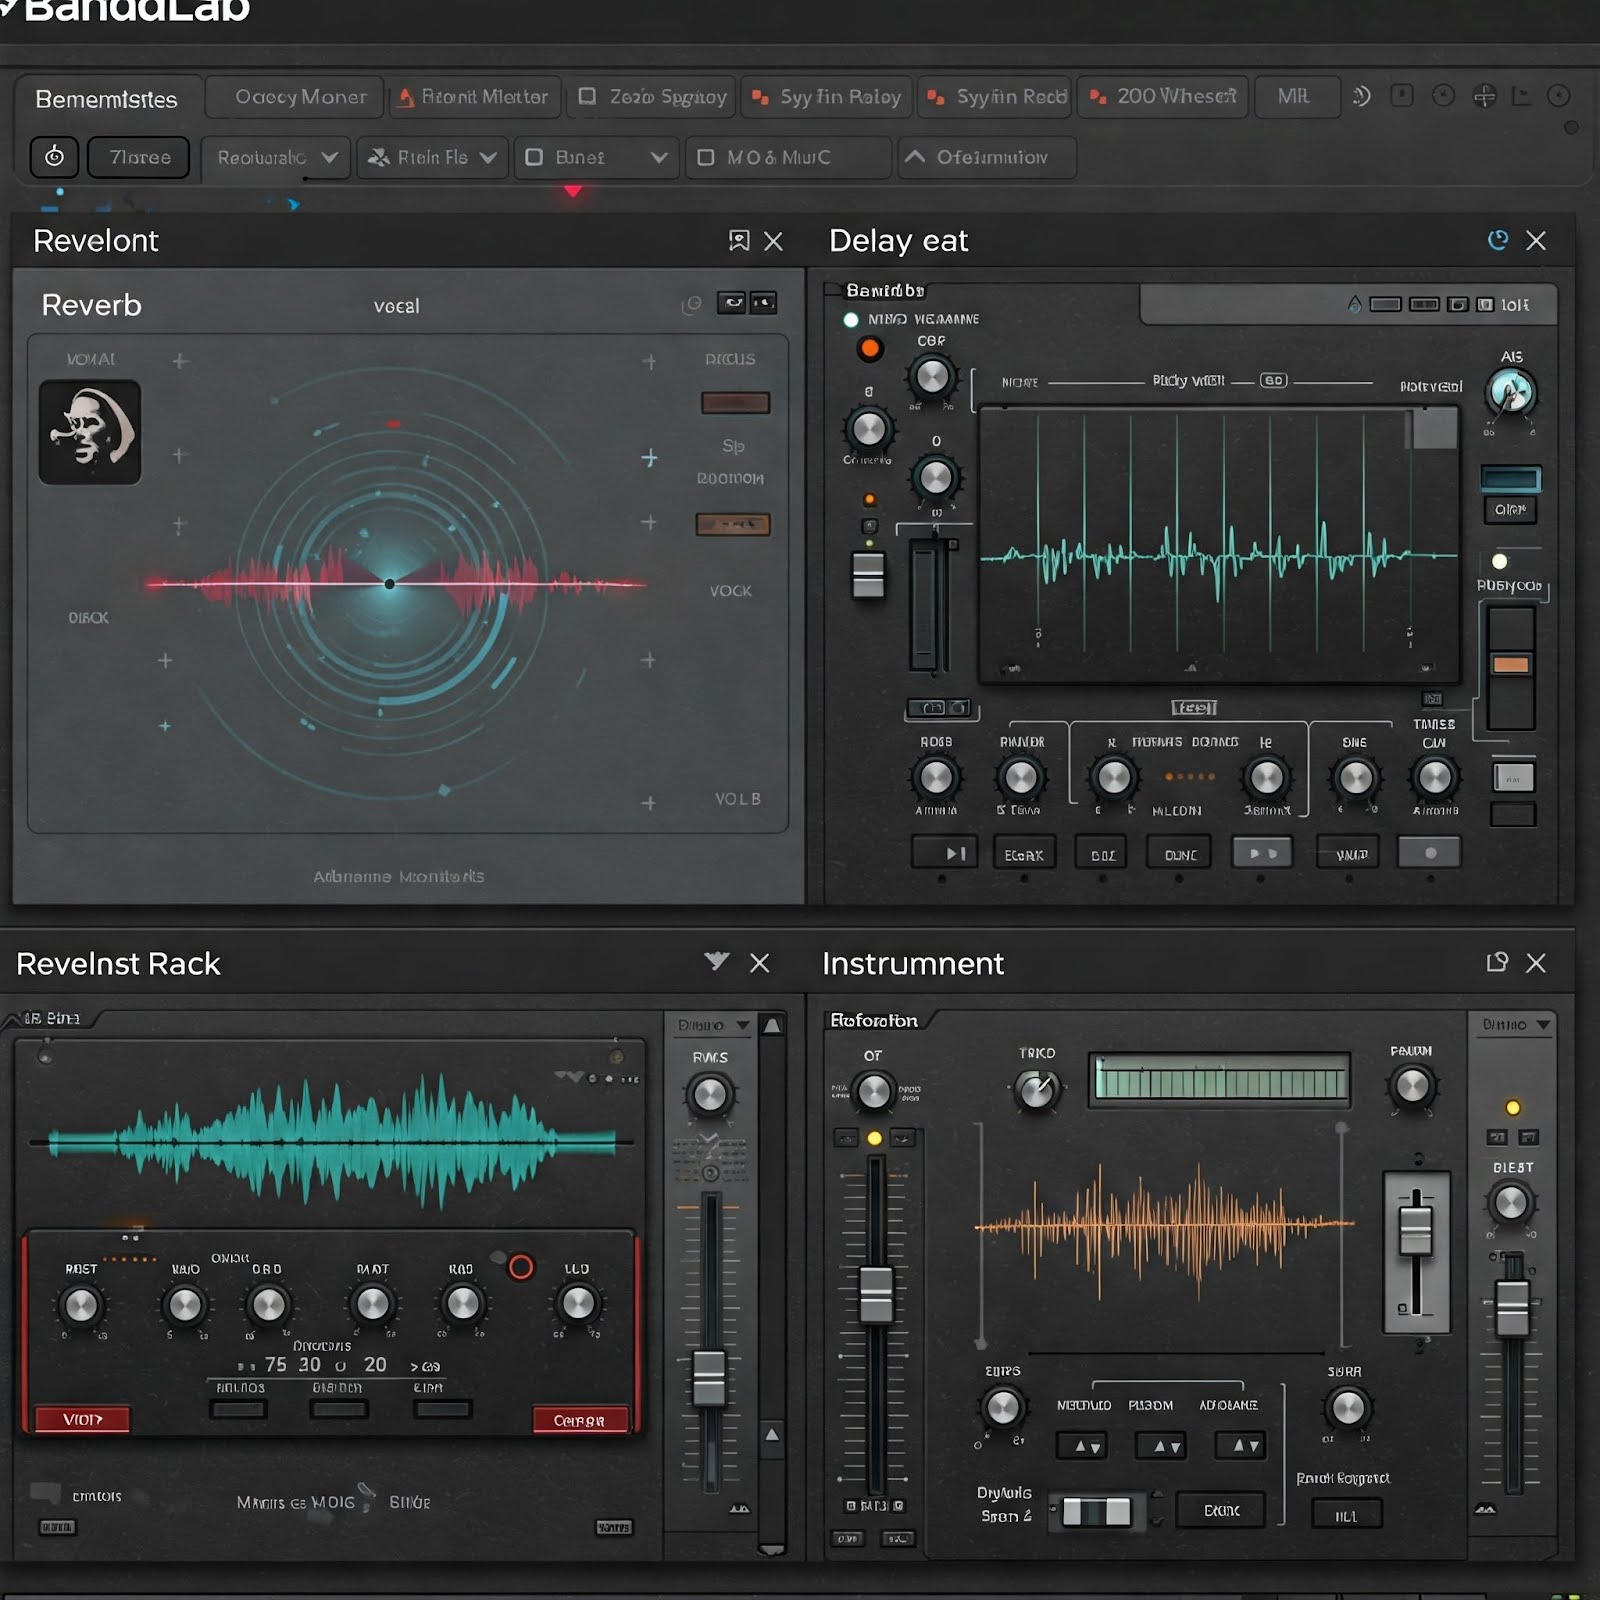This screenshot has width=1600, height=1600.
Task: Click the pop-out icon in Instrumnent header
Action: [1497, 962]
